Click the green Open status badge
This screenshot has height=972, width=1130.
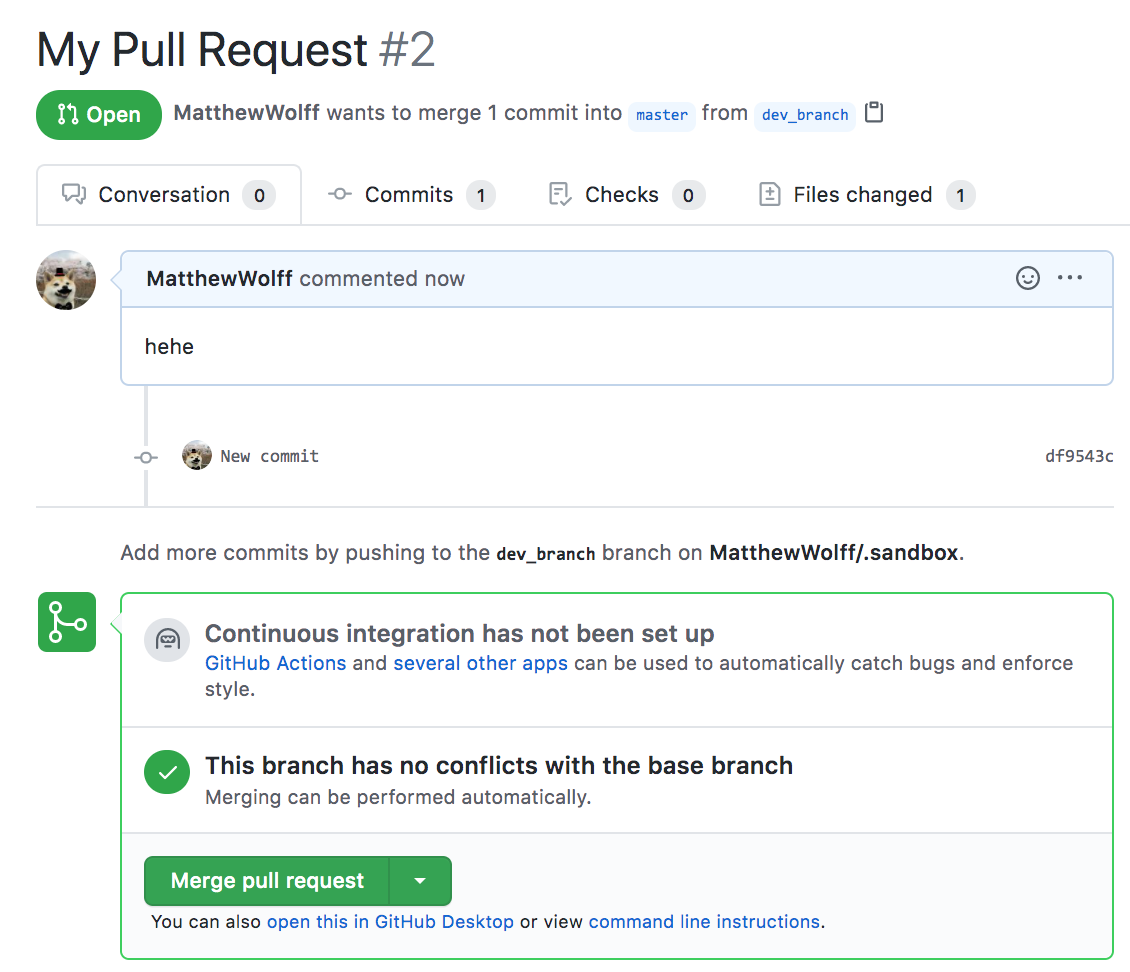pyautogui.click(x=99, y=115)
